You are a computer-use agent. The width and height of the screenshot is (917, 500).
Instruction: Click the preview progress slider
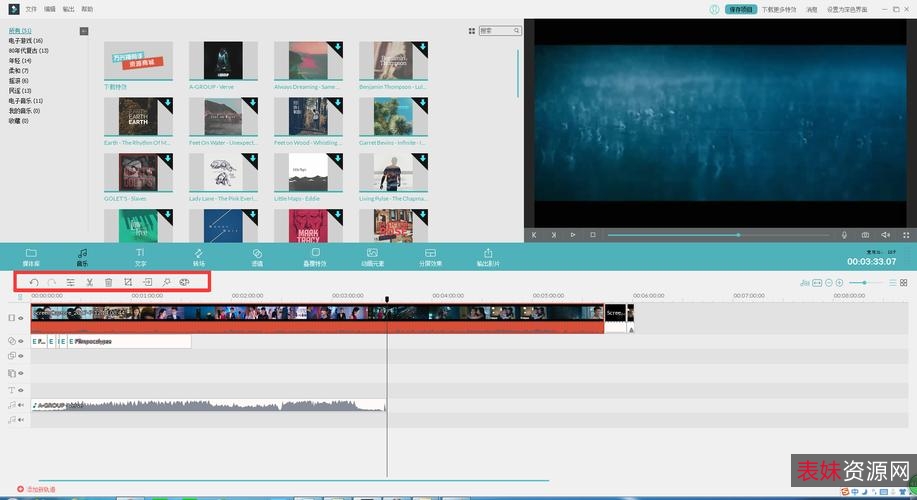tap(718, 235)
